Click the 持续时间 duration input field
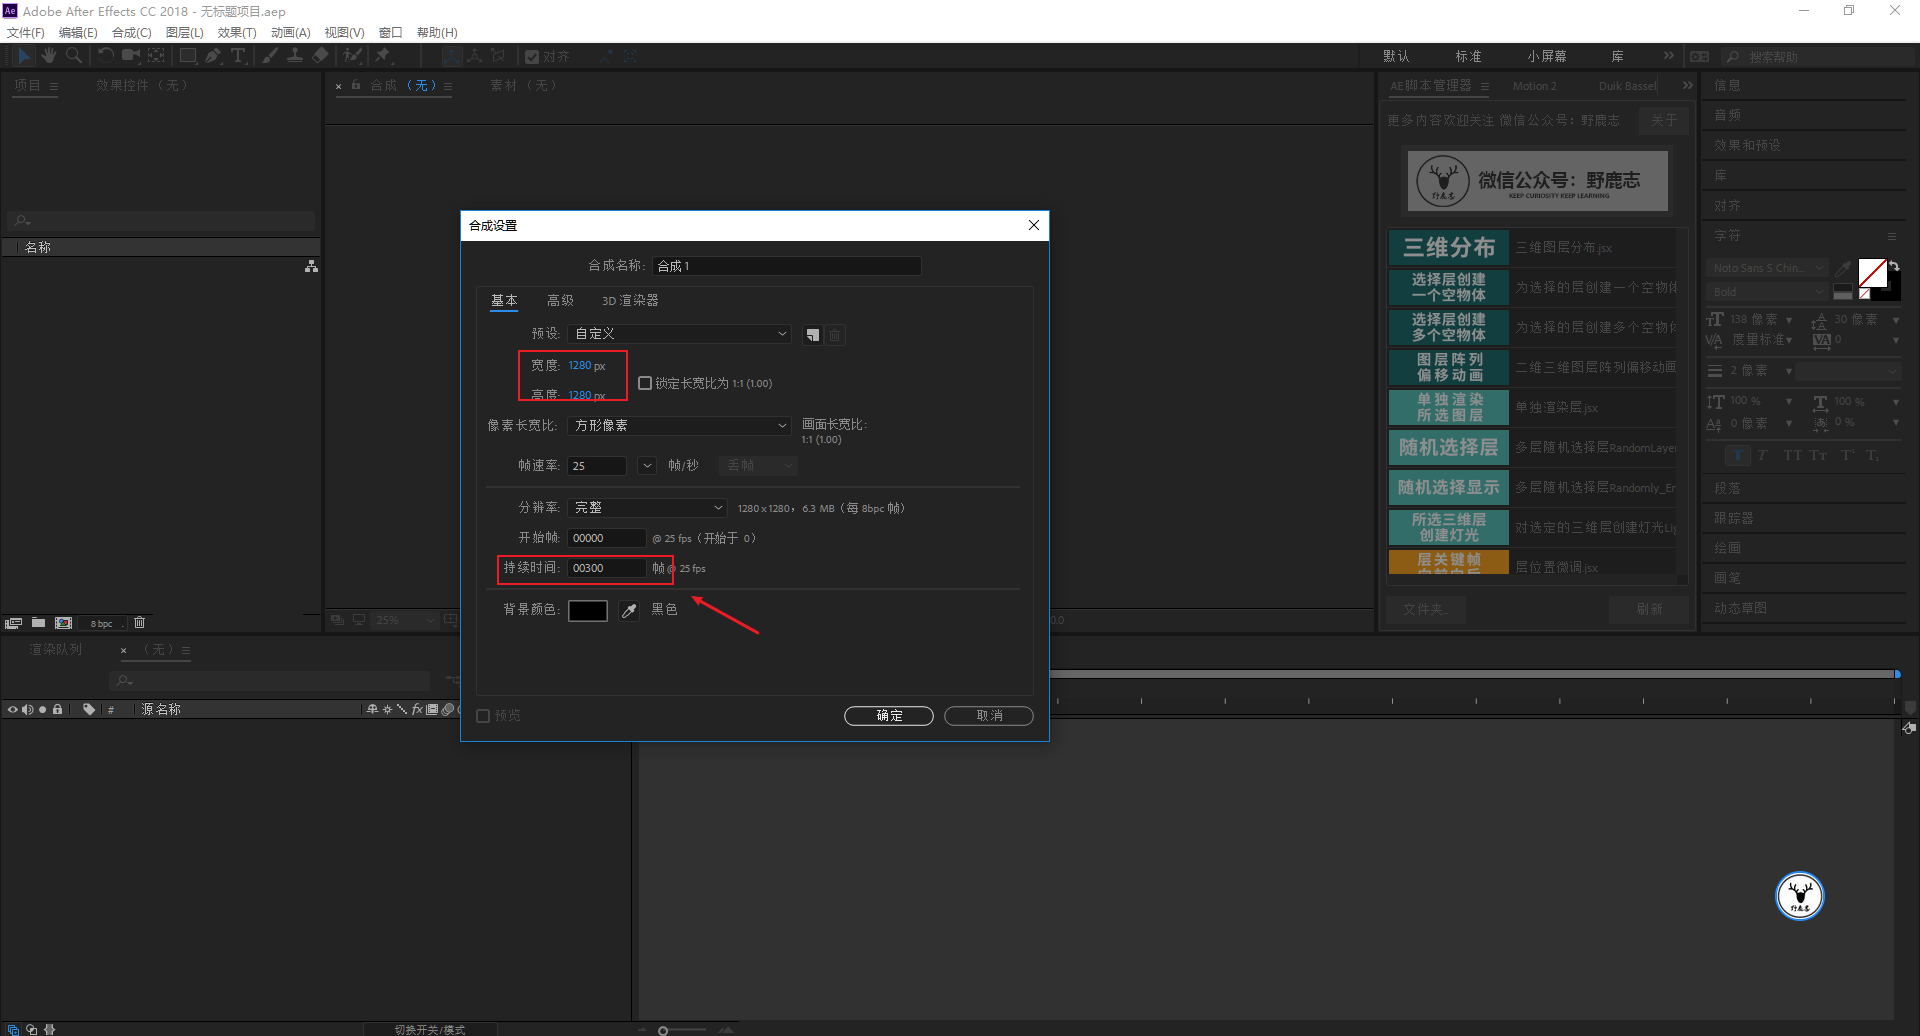 [x=607, y=568]
